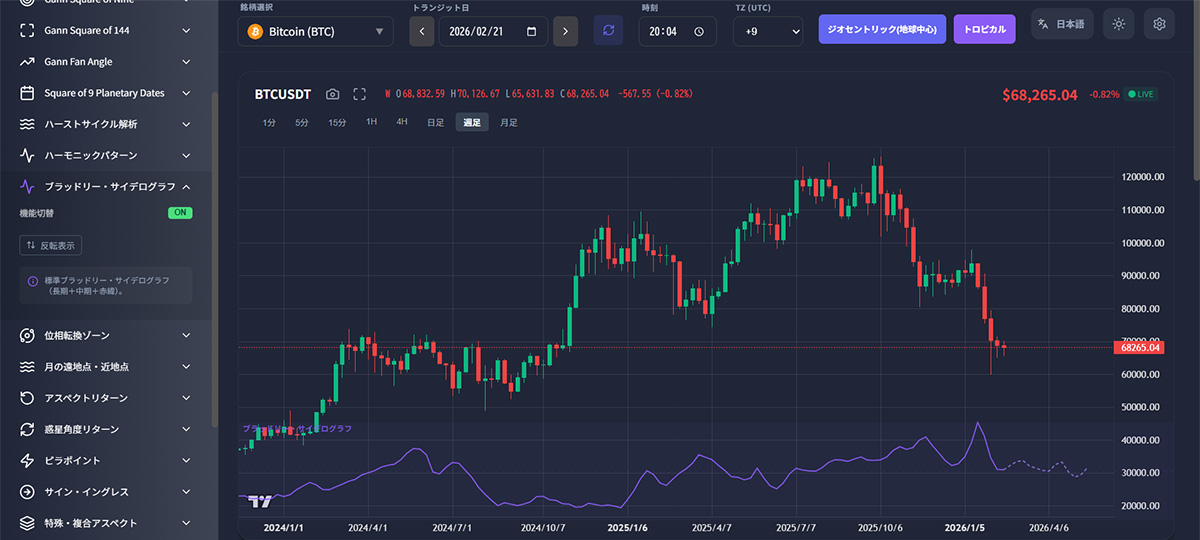1200x540 pixels.
Task: Click the ジオセントリック(地球中心) button
Action: (x=882, y=29)
